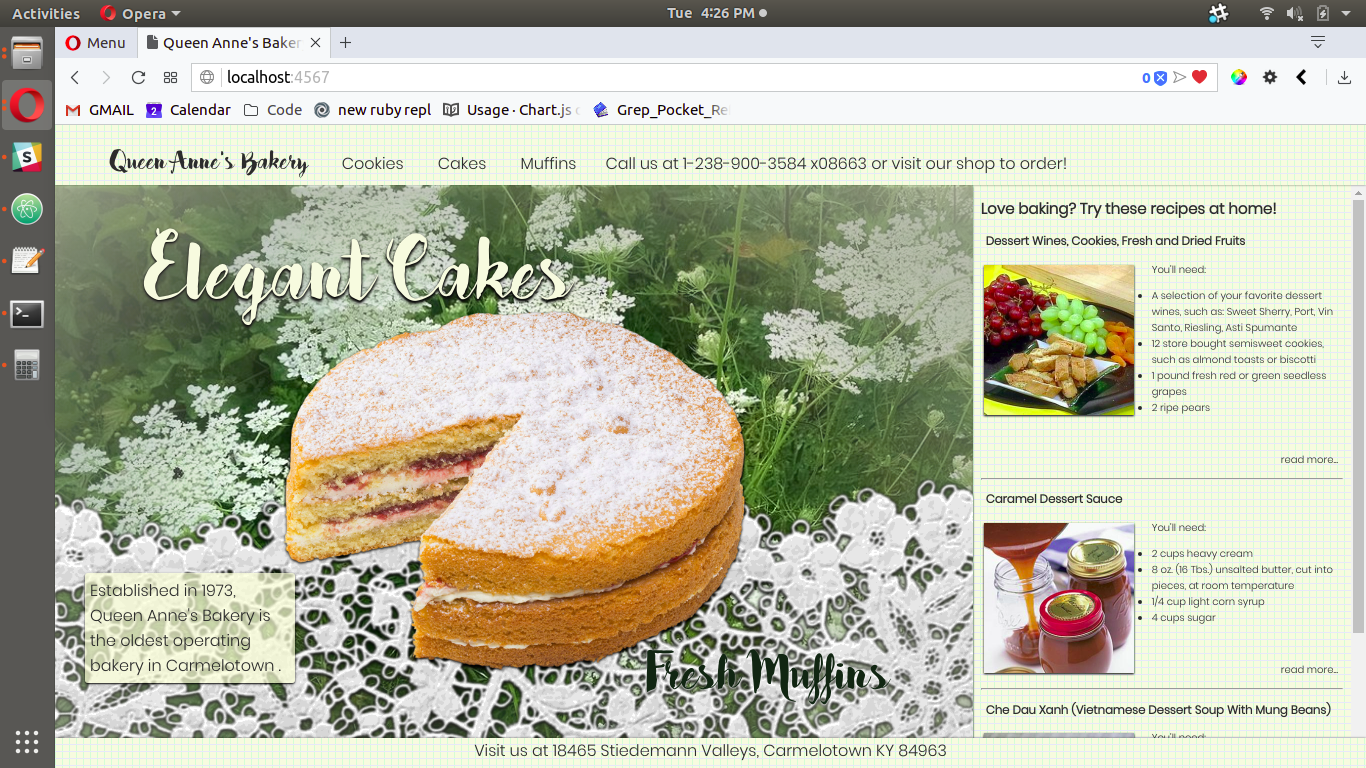Open Slack from the dock
Viewport: 1366px width, 768px height.
coord(27,157)
